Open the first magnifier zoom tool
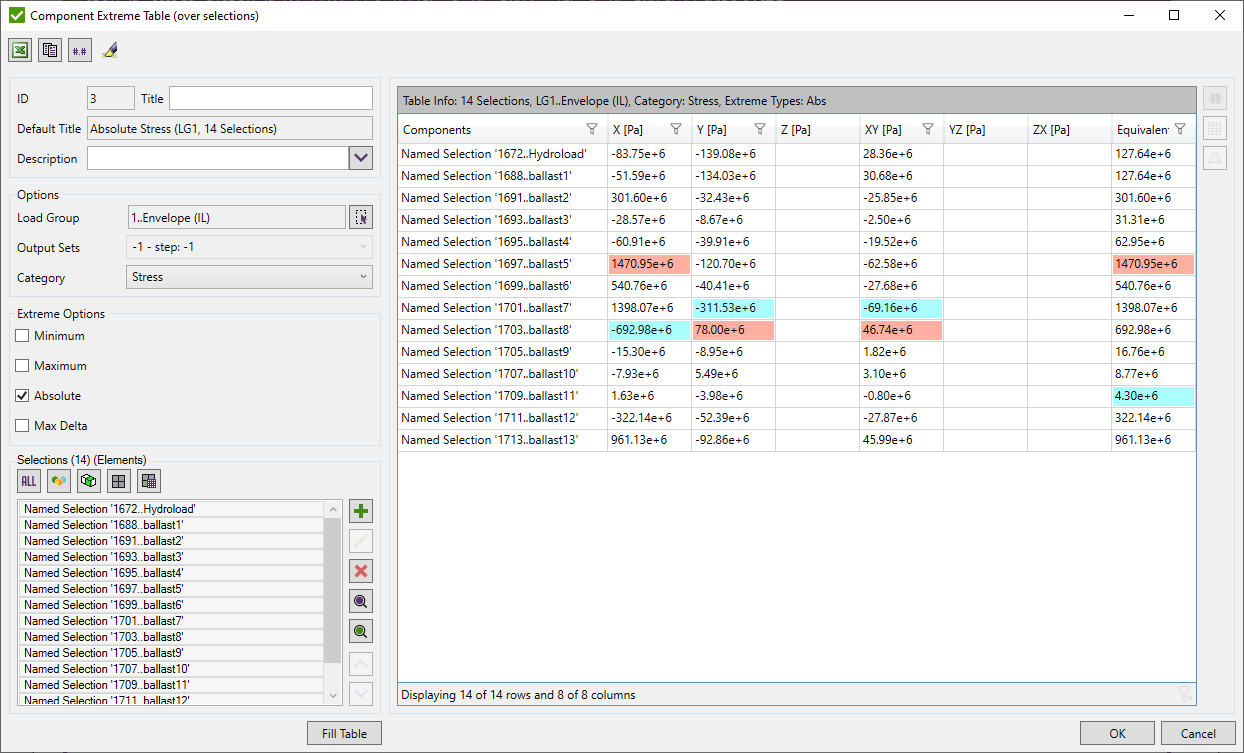This screenshot has width=1244, height=753. click(360, 601)
